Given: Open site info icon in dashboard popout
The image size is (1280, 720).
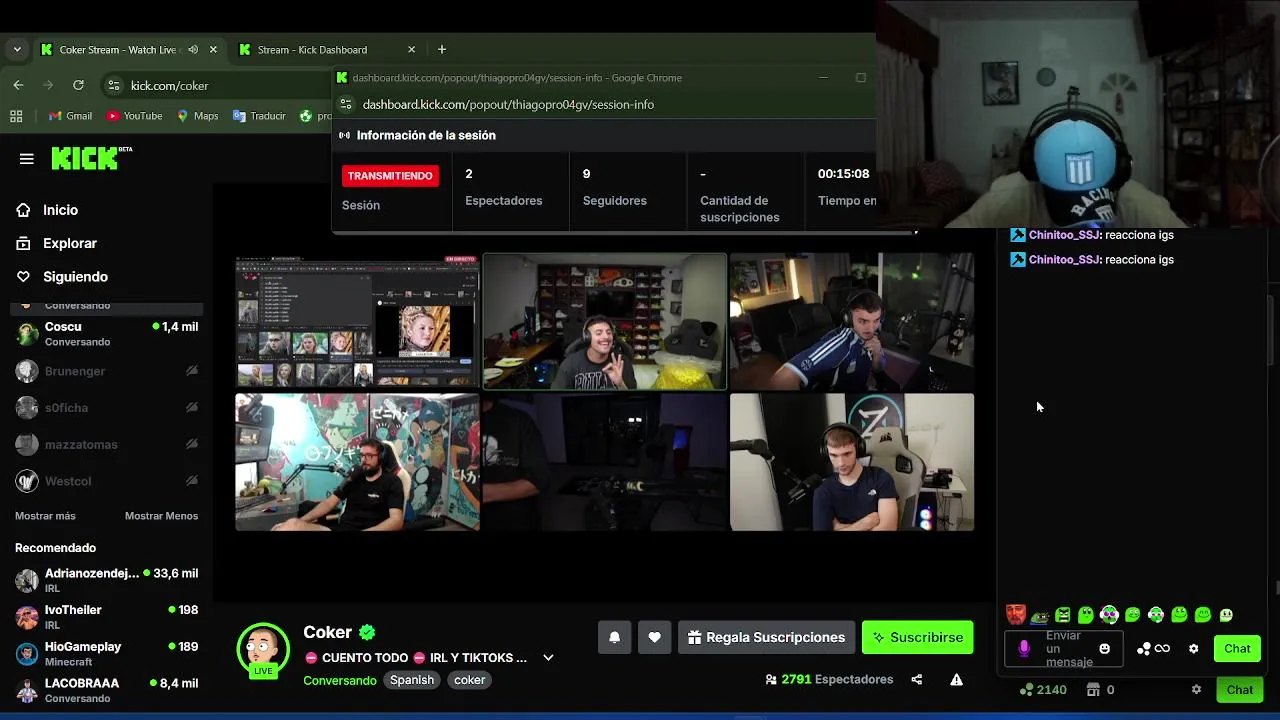Looking at the screenshot, I should pyautogui.click(x=346, y=104).
